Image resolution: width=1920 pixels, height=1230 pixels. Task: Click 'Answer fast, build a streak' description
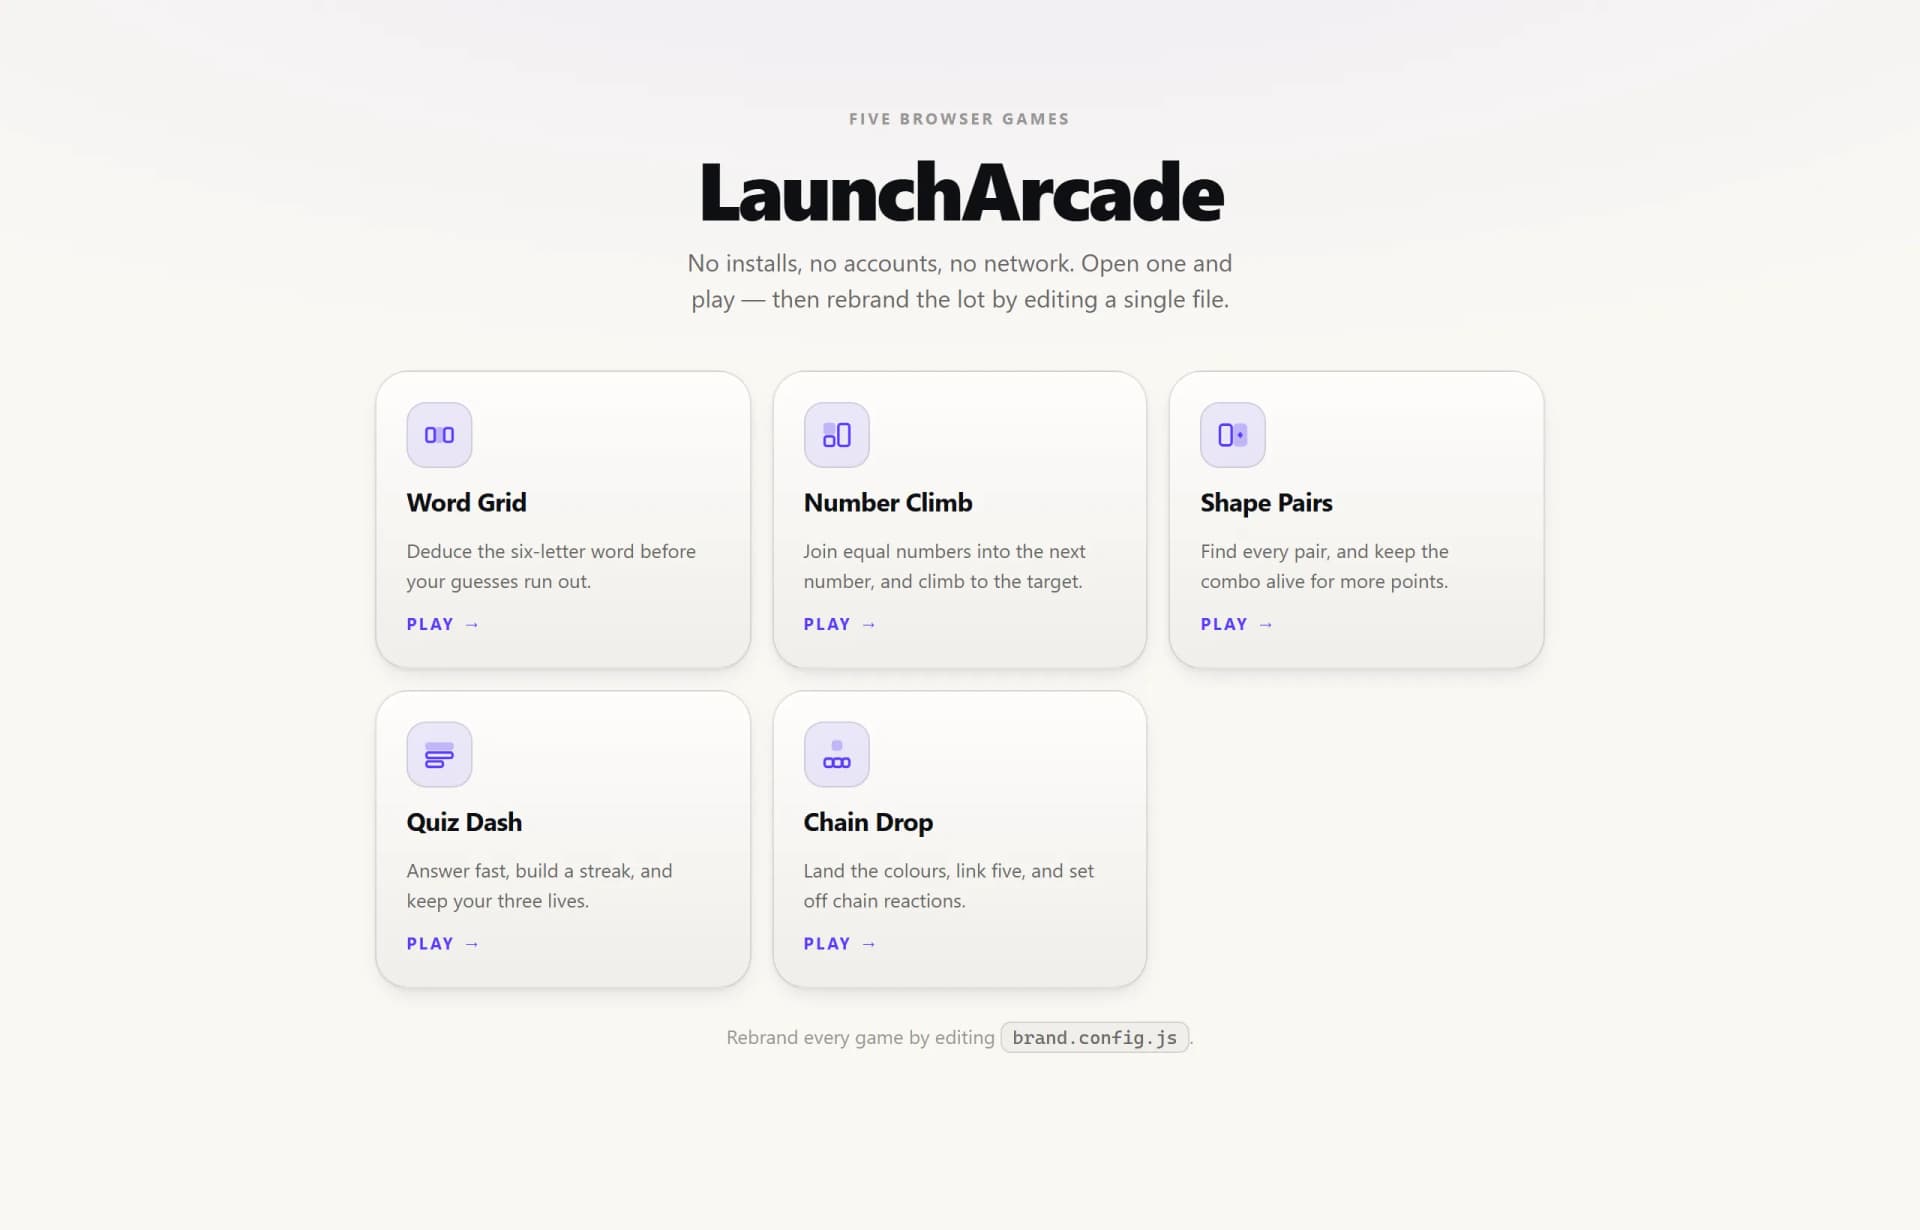point(539,886)
